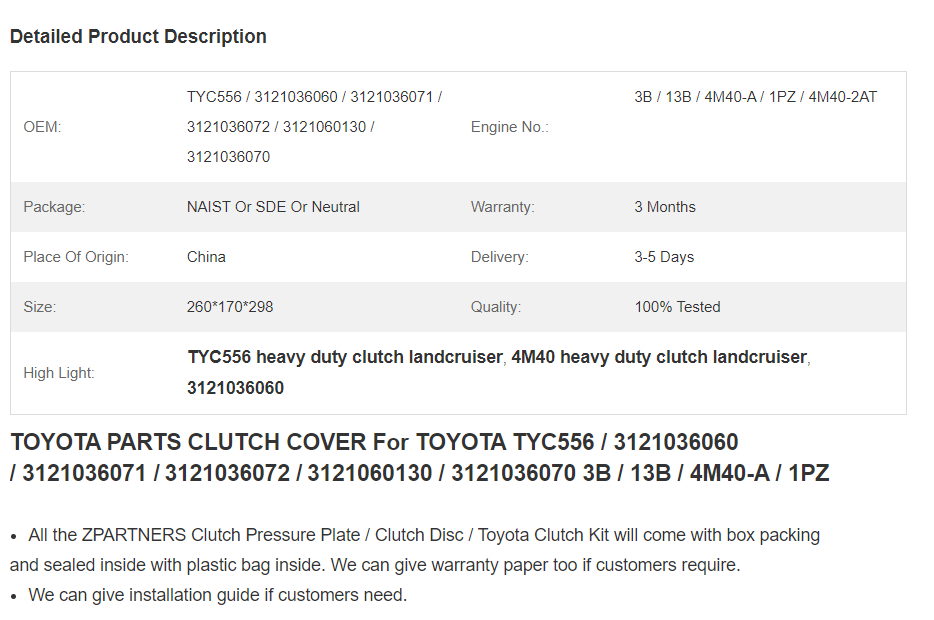Click the Place Of Origin label
Screen dimensions: 934x620
tap(76, 257)
